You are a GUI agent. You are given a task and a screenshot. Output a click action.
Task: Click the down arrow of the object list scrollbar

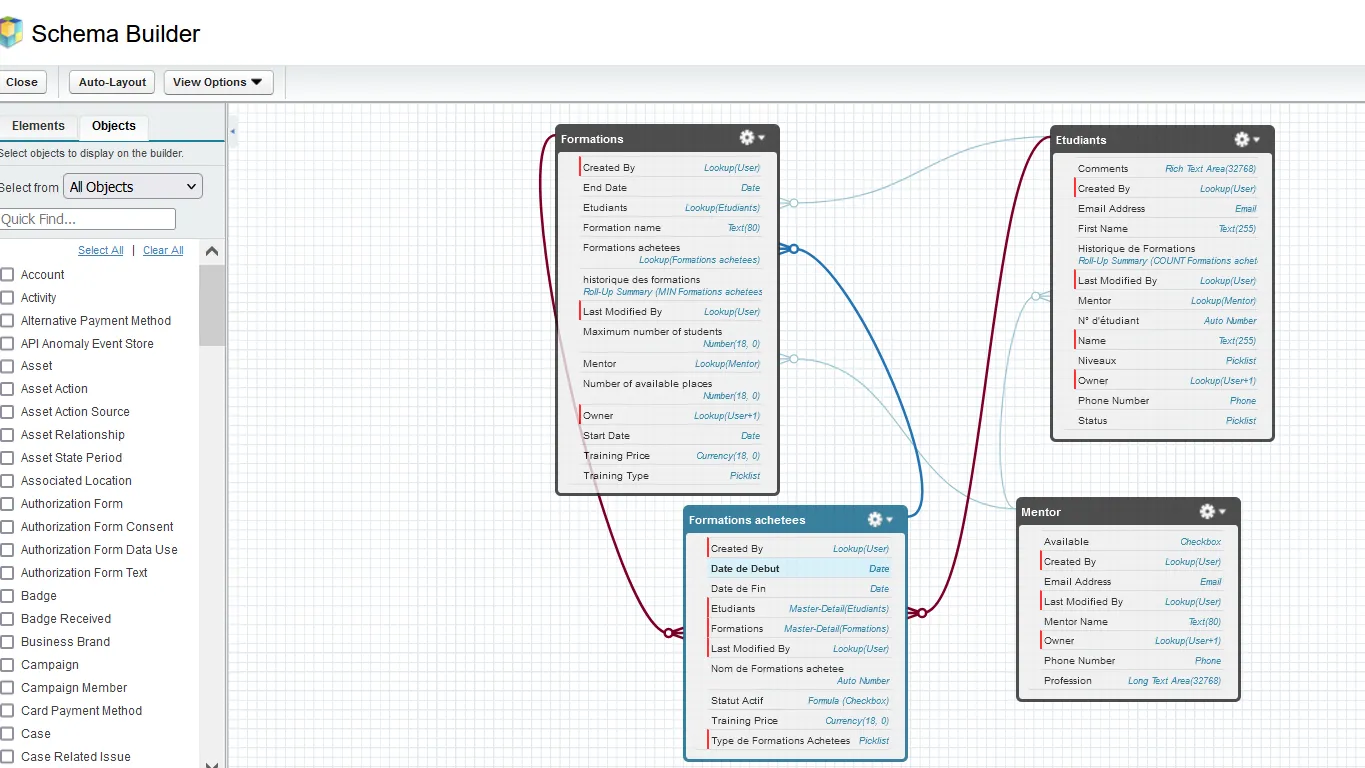(211, 764)
